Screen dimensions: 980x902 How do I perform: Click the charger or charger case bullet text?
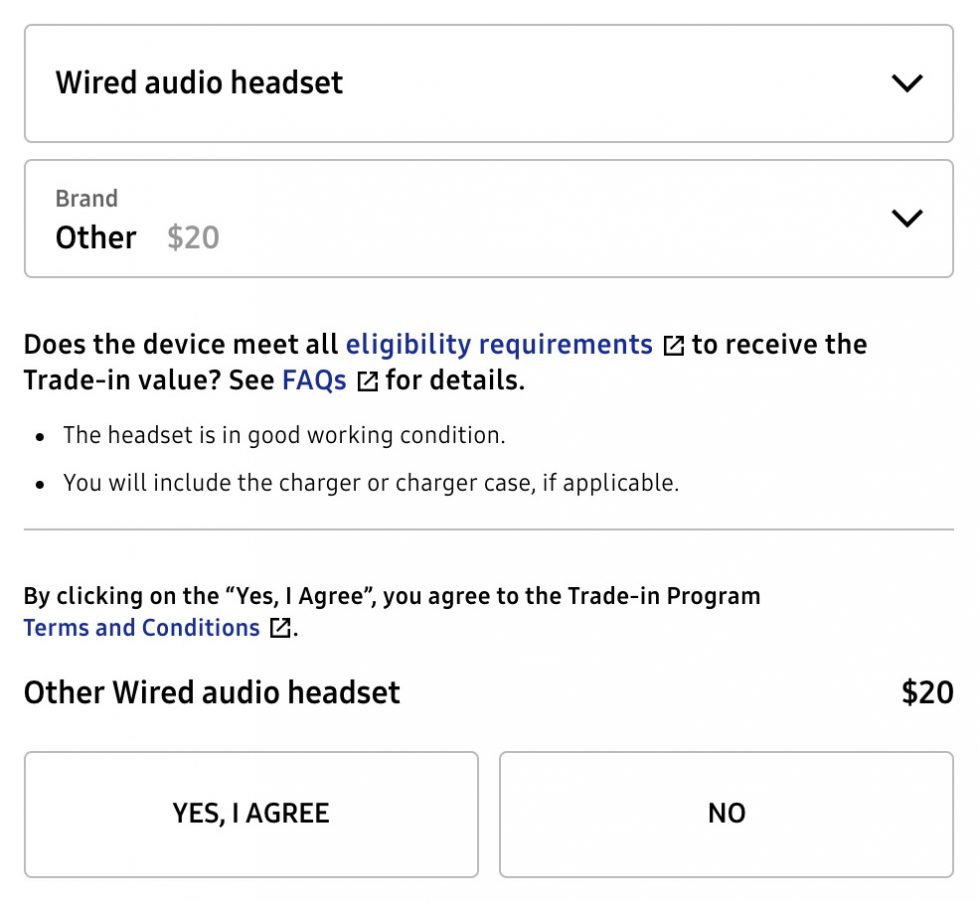[x=370, y=483]
